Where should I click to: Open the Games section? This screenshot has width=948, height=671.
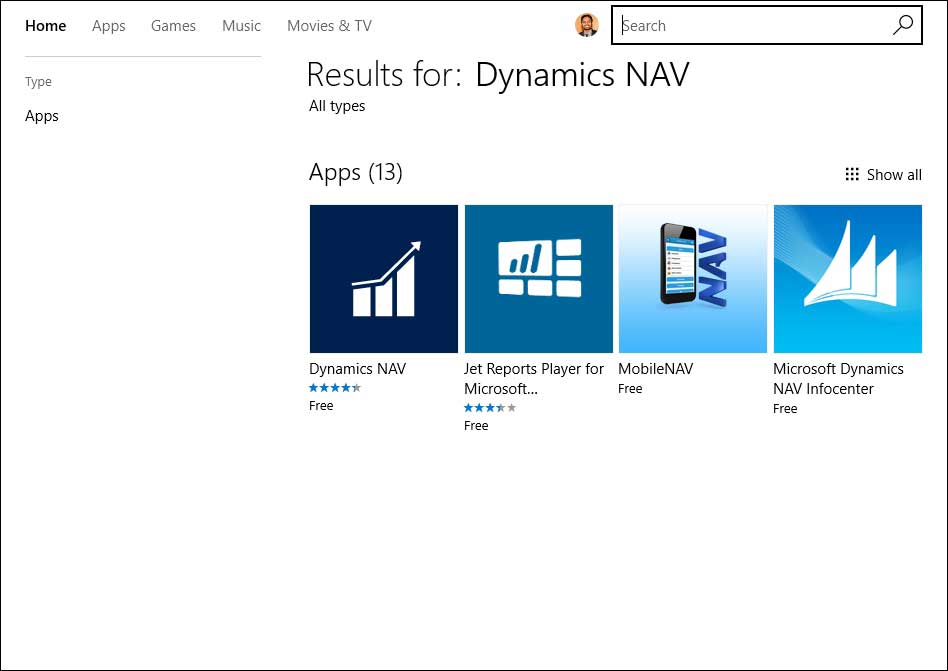tap(173, 26)
